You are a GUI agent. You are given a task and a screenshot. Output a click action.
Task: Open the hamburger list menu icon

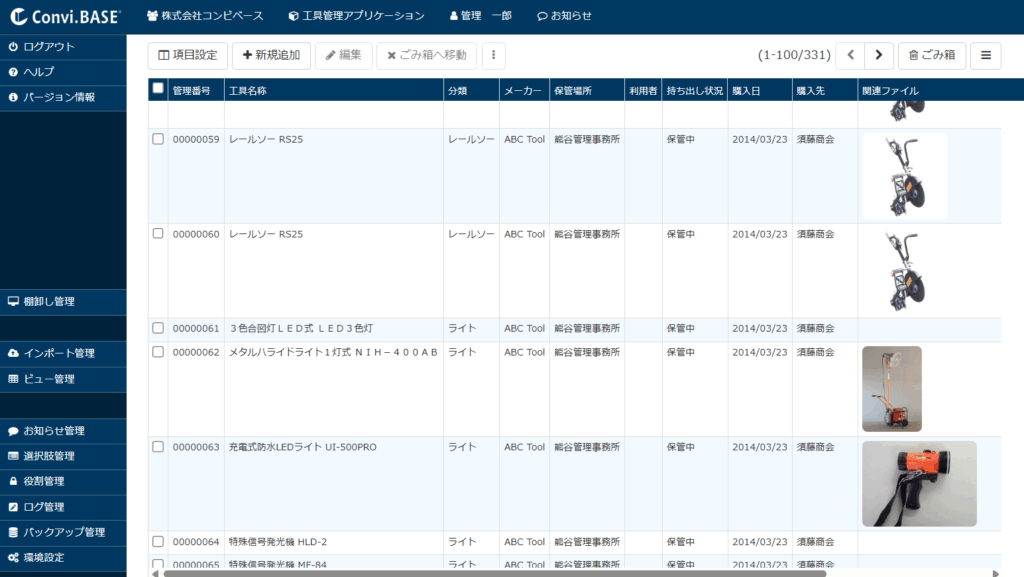point(985,56)
